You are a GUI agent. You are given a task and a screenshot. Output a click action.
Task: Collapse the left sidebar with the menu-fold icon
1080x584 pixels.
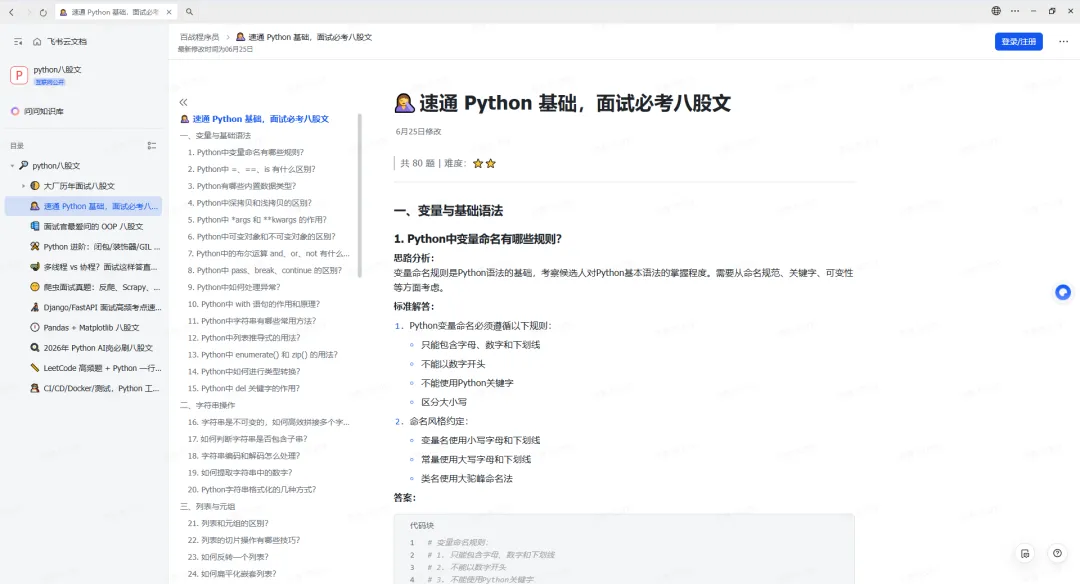click(18, 42)
